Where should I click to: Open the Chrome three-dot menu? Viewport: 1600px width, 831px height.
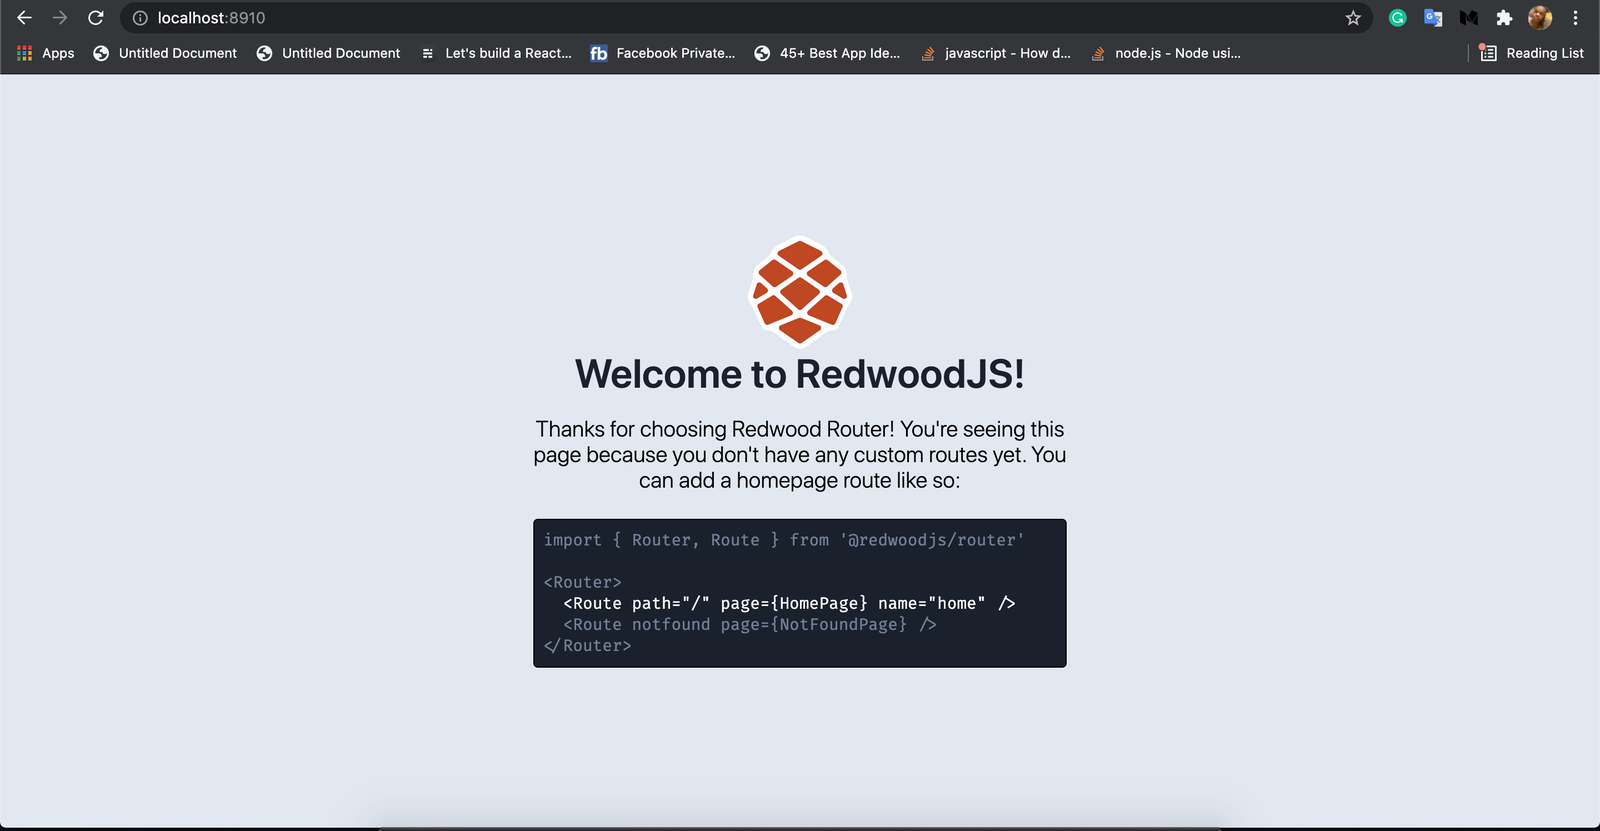point(1575,17)
